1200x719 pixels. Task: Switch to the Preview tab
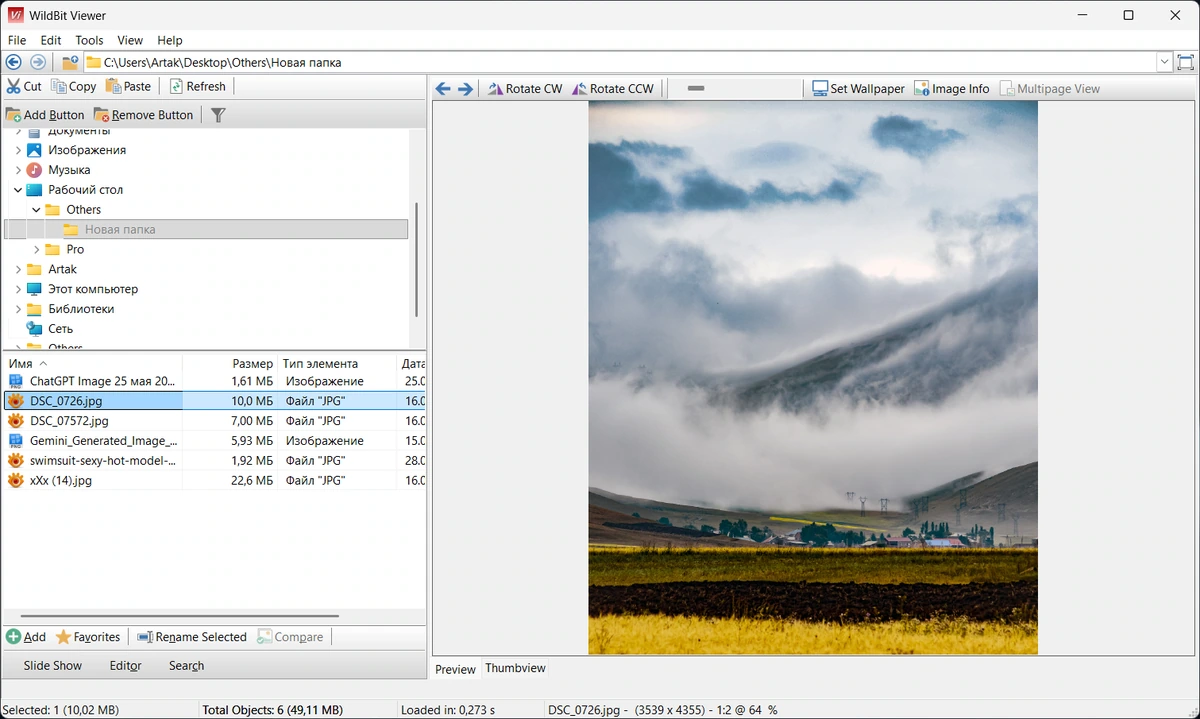(x=455, y=669)
